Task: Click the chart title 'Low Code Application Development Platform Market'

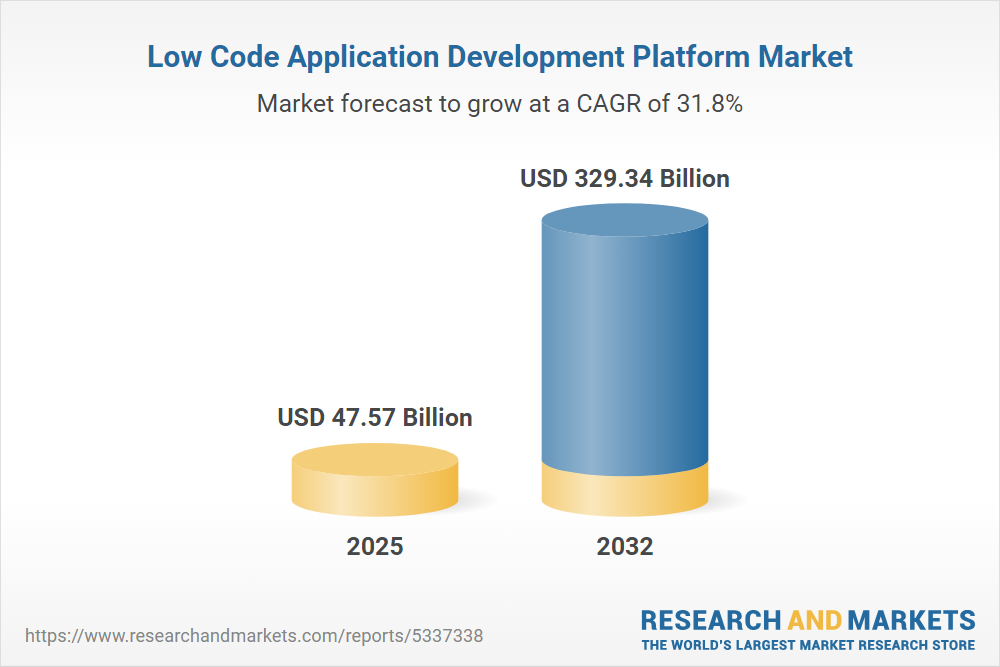Action: (x=500, y=57)
